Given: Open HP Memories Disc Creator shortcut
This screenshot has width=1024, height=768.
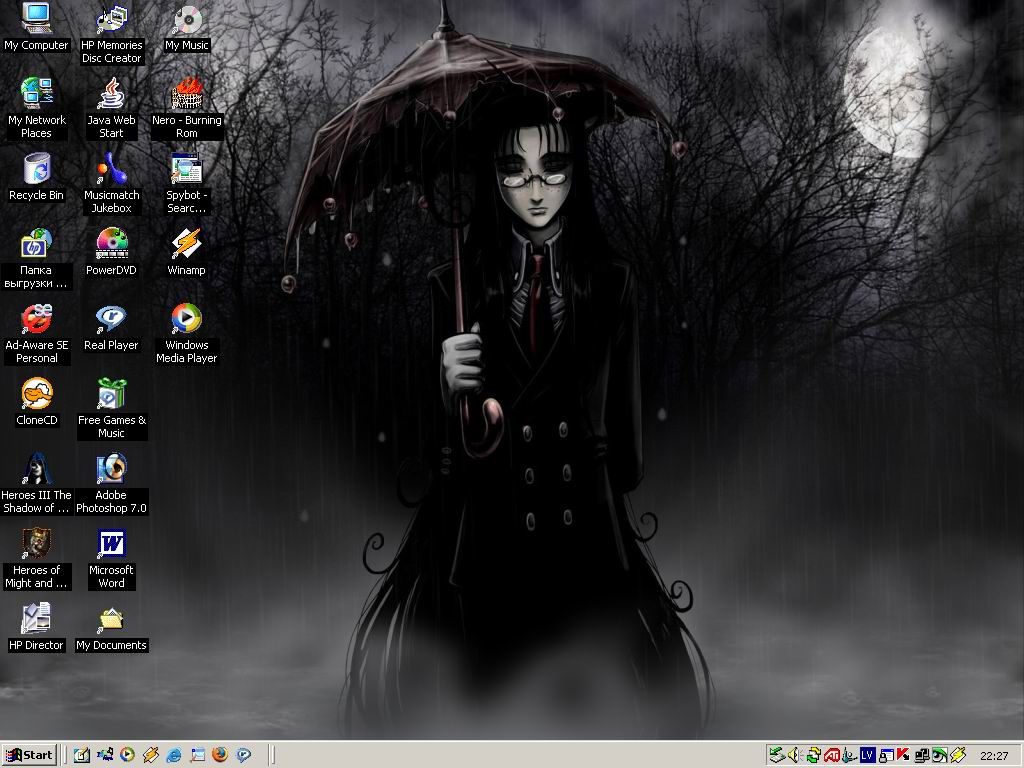Looking at the screenshot, I should [x=112, y=33].
